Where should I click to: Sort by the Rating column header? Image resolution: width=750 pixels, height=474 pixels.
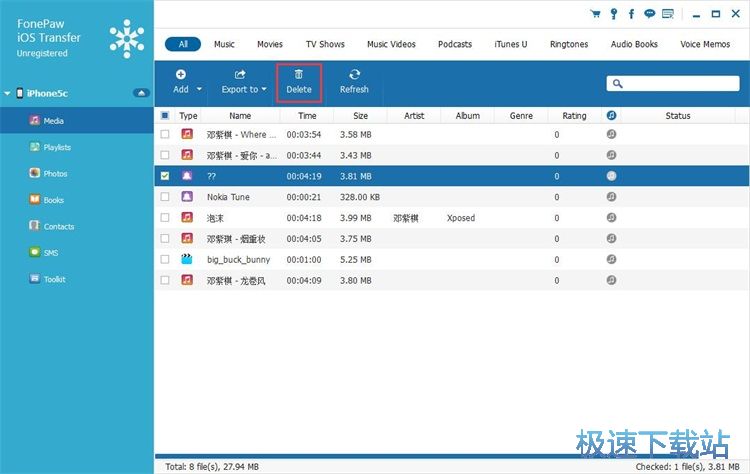pyautogui.click(x=574, y=115)
